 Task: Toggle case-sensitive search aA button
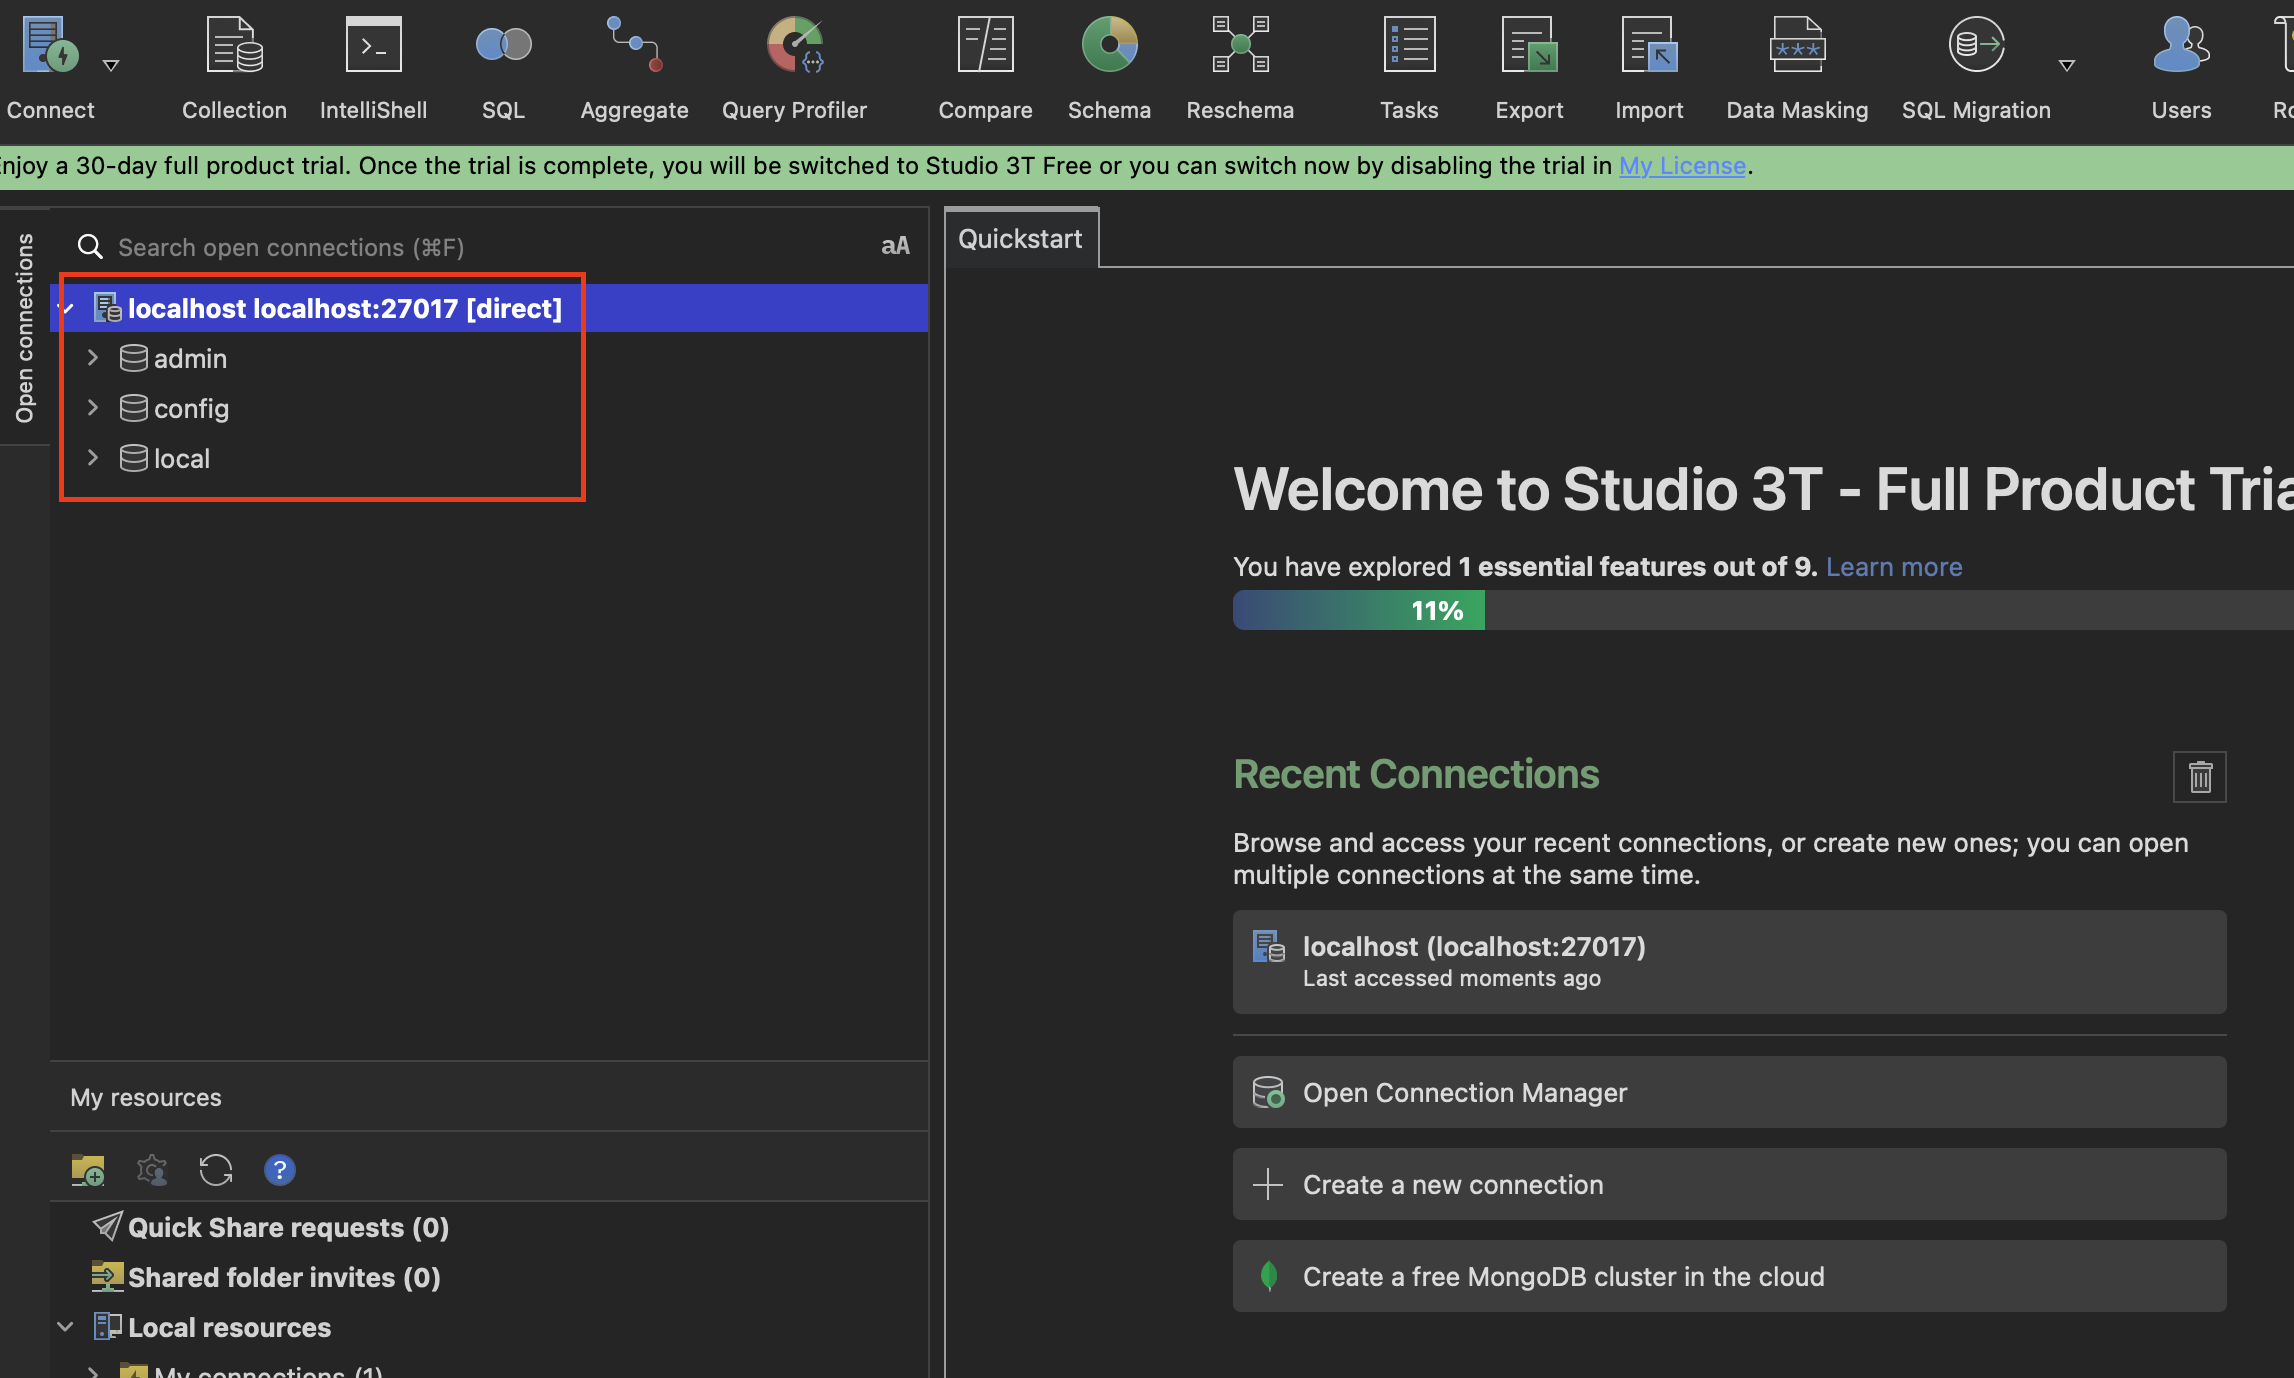coord(895,246)
